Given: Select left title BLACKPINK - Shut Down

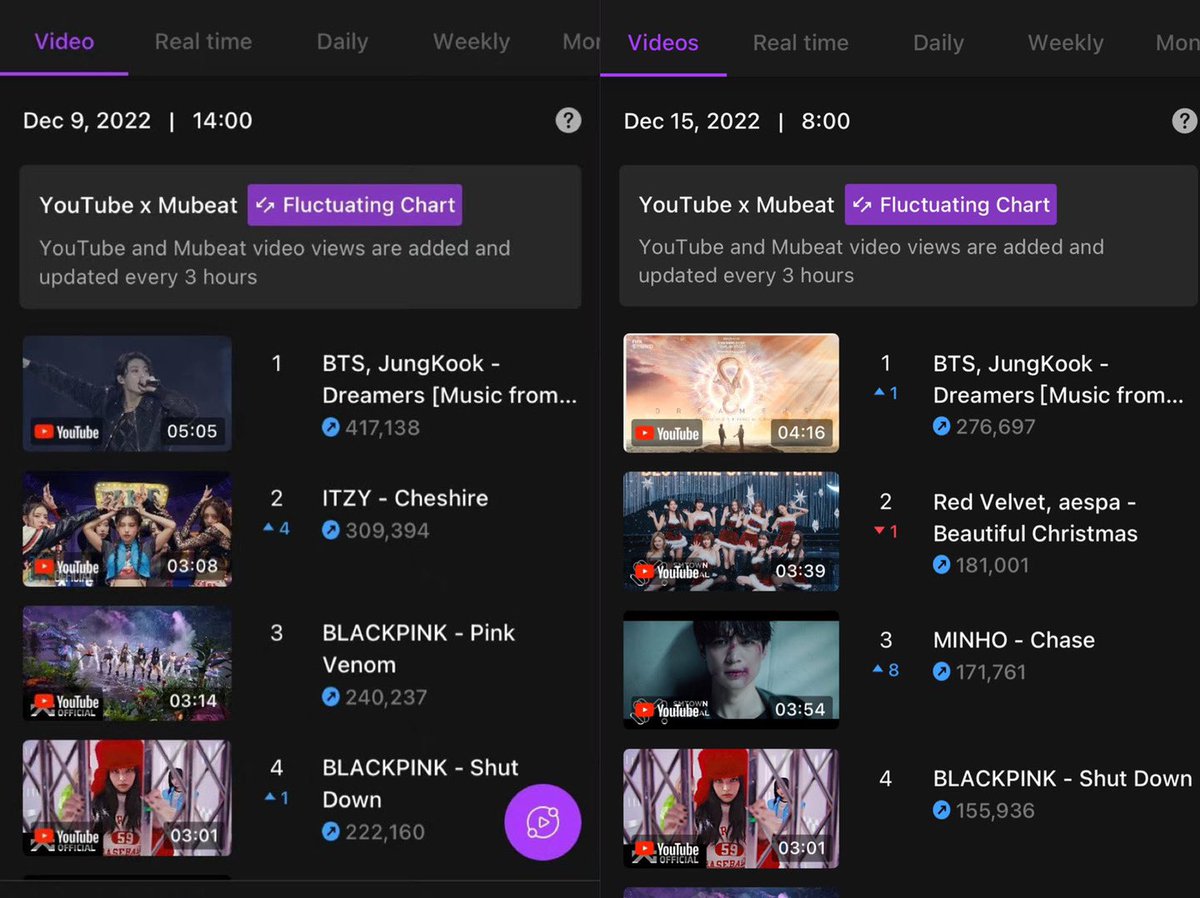Looking at the screenshot, I should [x=420, y=783].
